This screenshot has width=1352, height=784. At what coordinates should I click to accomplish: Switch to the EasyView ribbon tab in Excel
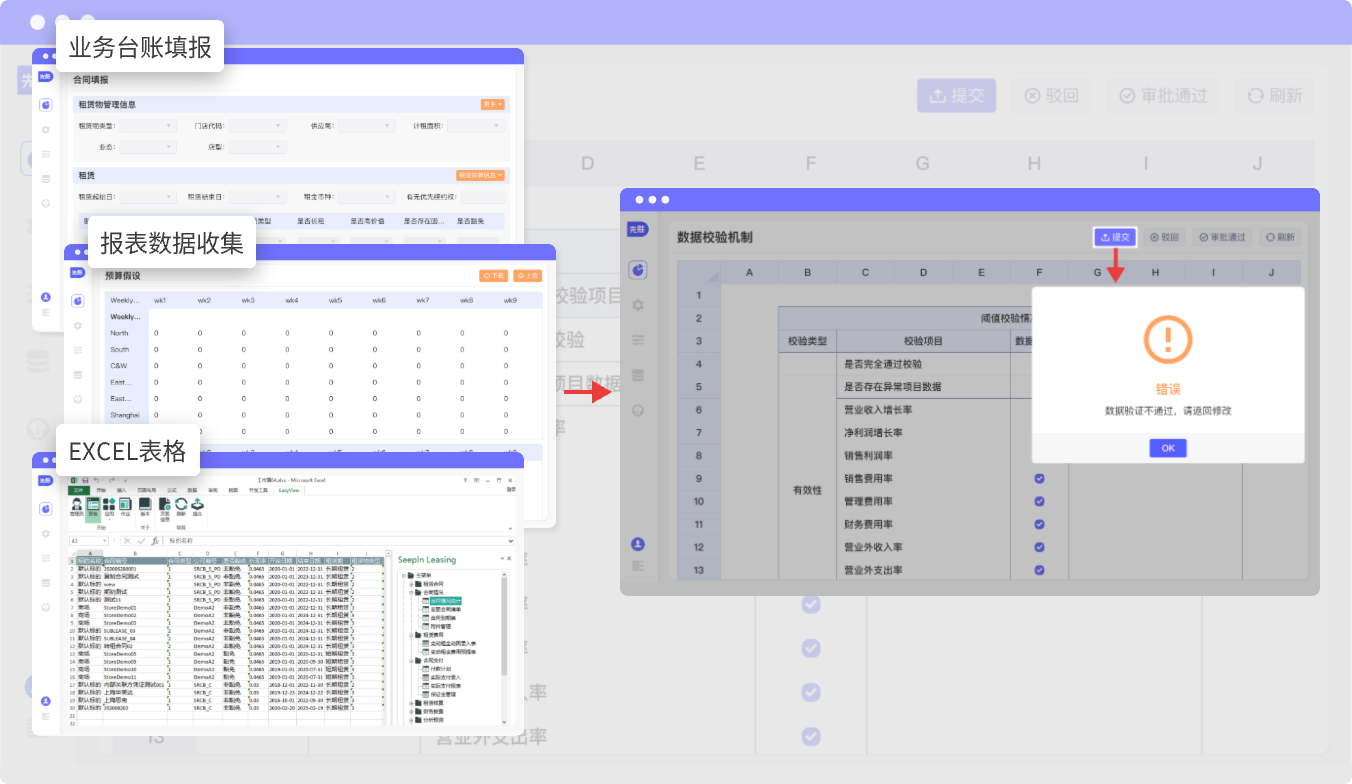[289, 491]
